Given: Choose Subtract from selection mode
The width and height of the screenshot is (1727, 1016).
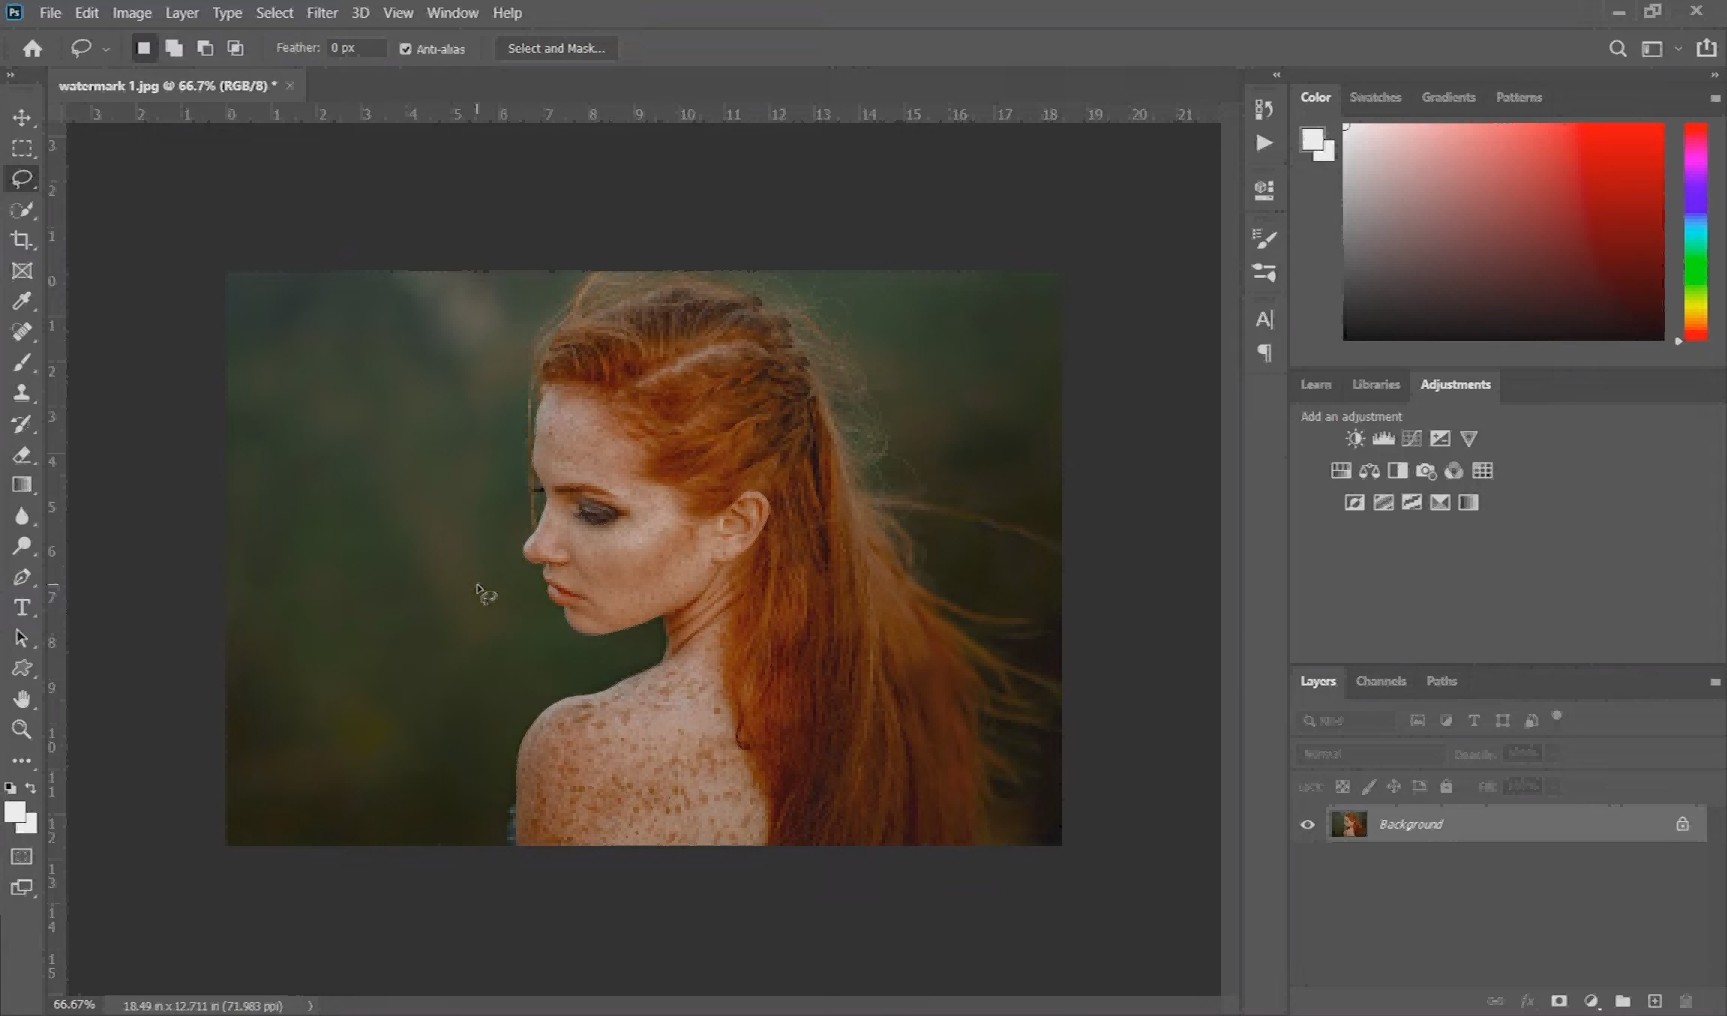Looking at the screenshot, I should [205, 48].
